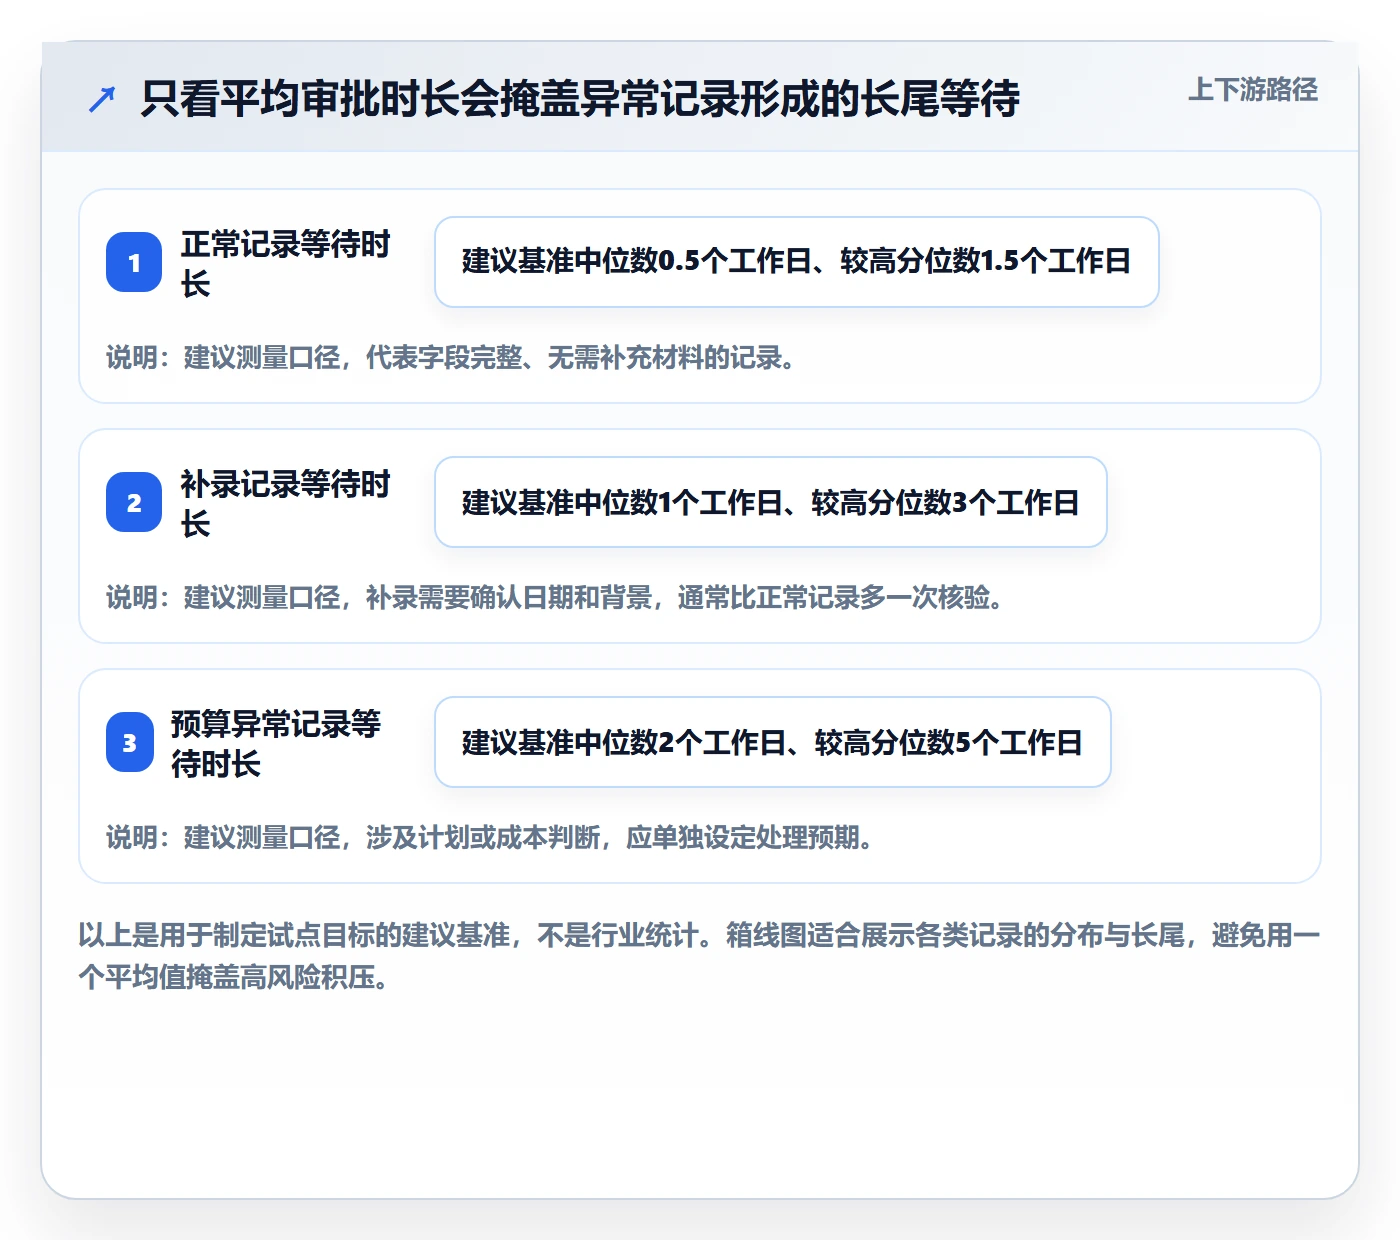The height and width of the screenshot is (1240, 1400).
Task: Click the headline 只看平均审批时长会掩盖异常记录
Action: coord(580,99)
